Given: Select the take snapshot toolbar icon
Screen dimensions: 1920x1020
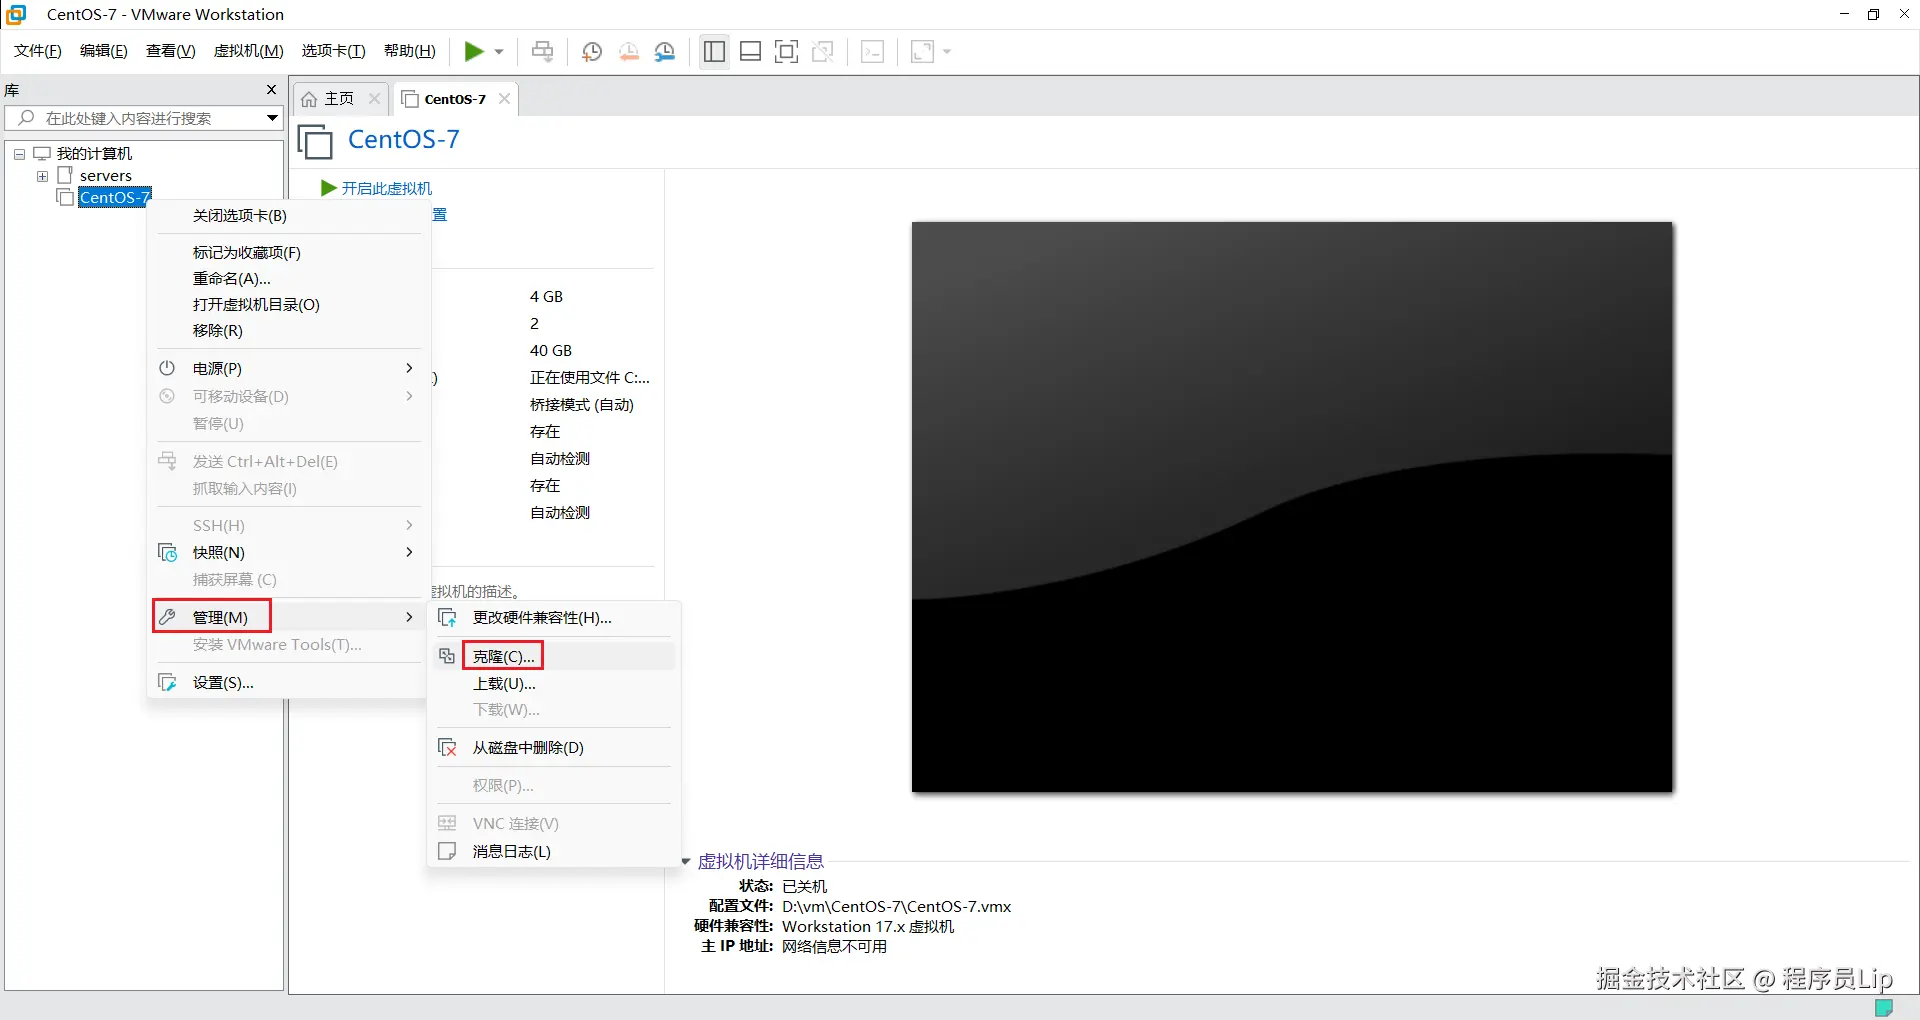Looking at the screenshot, I should click(x=591, y=51).
